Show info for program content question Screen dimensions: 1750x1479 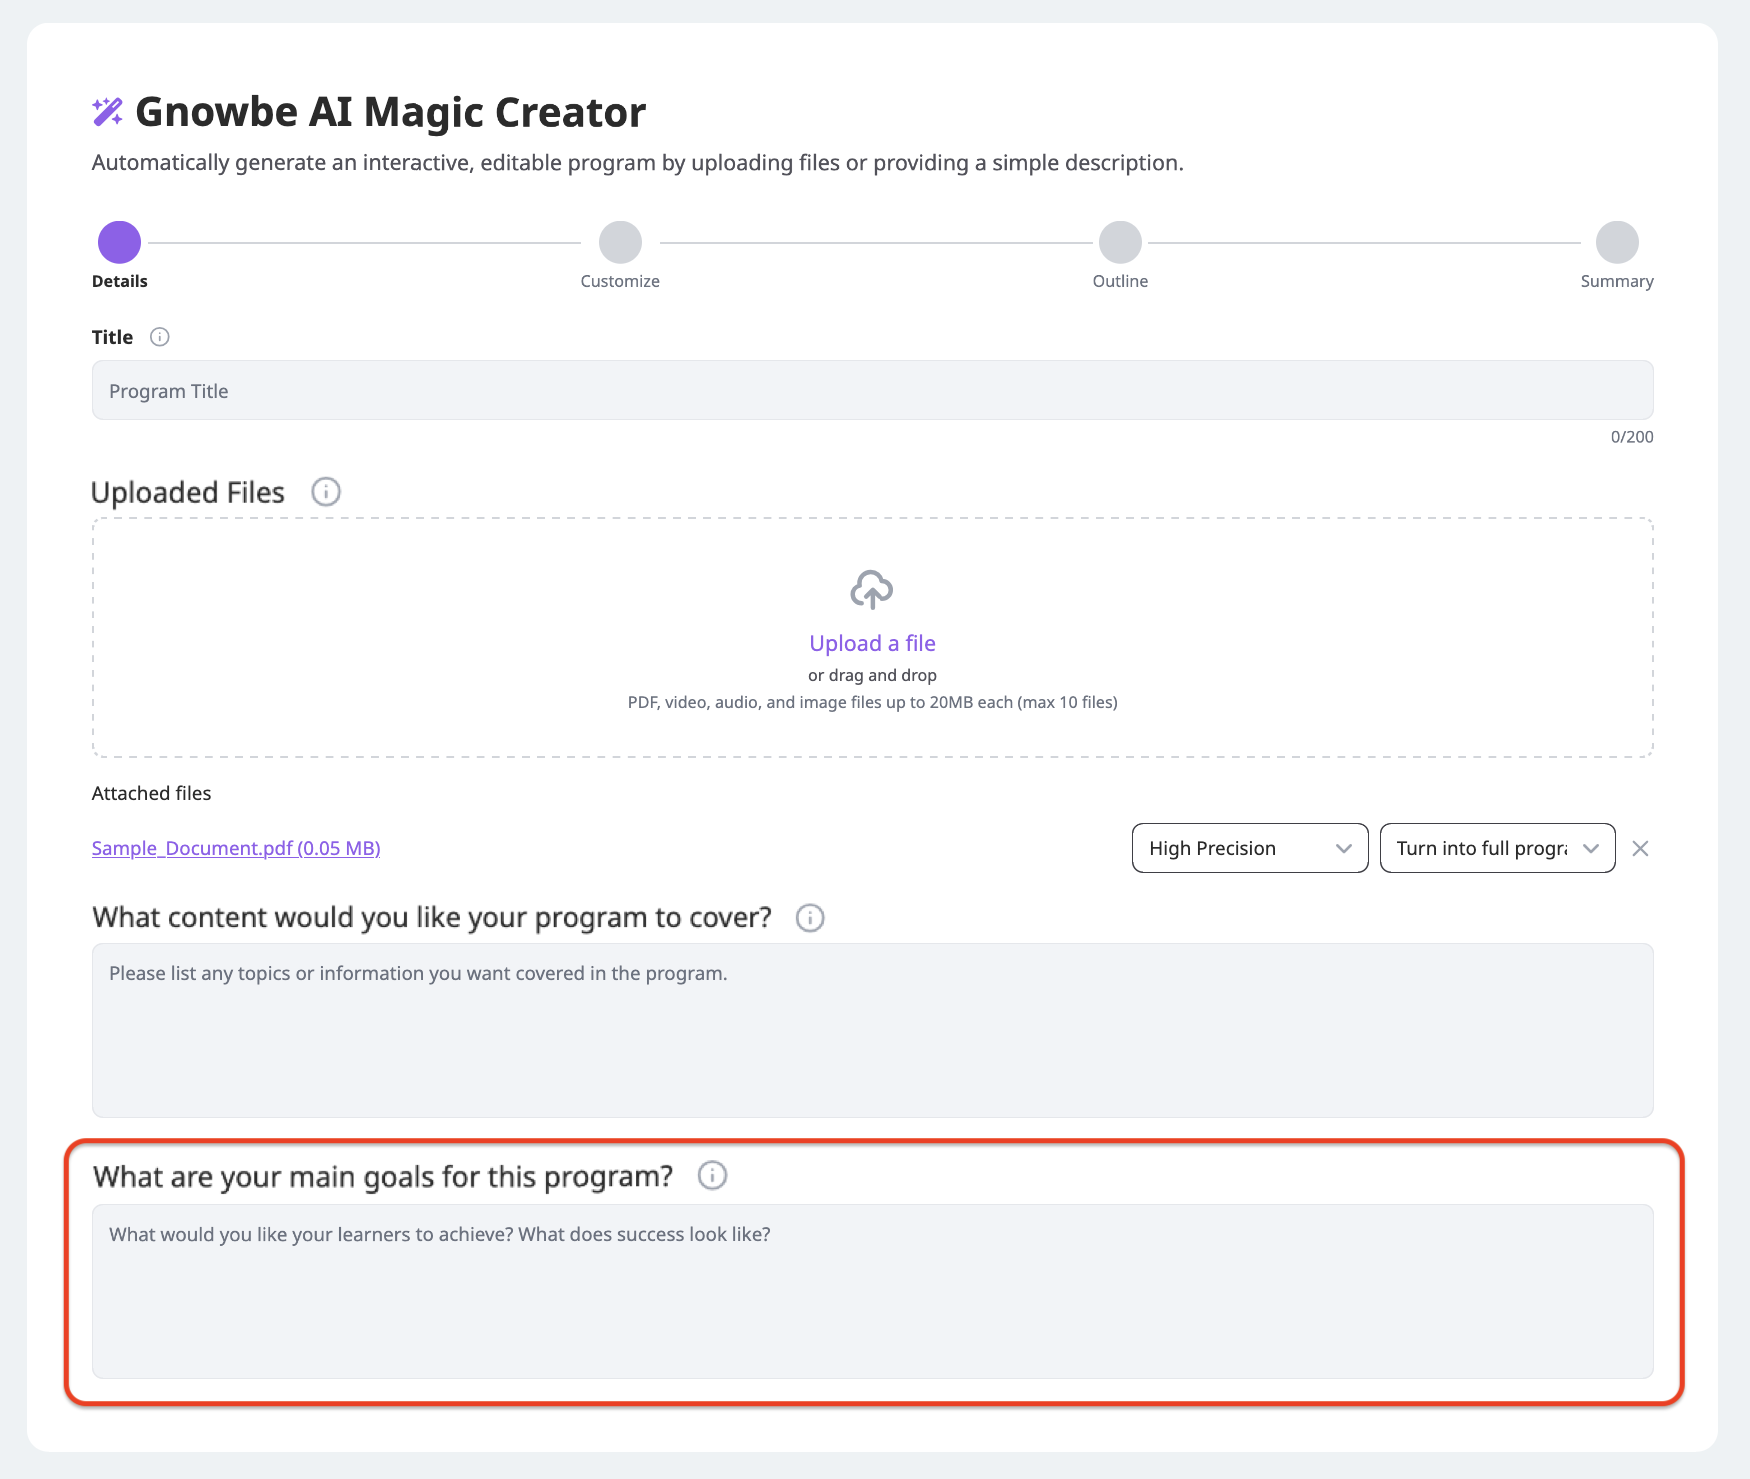810,918
